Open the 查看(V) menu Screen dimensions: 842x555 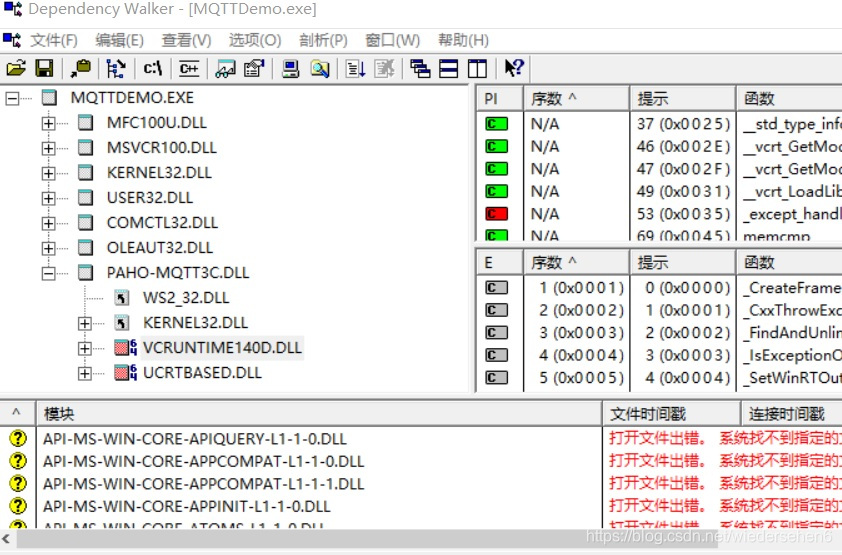186,40
